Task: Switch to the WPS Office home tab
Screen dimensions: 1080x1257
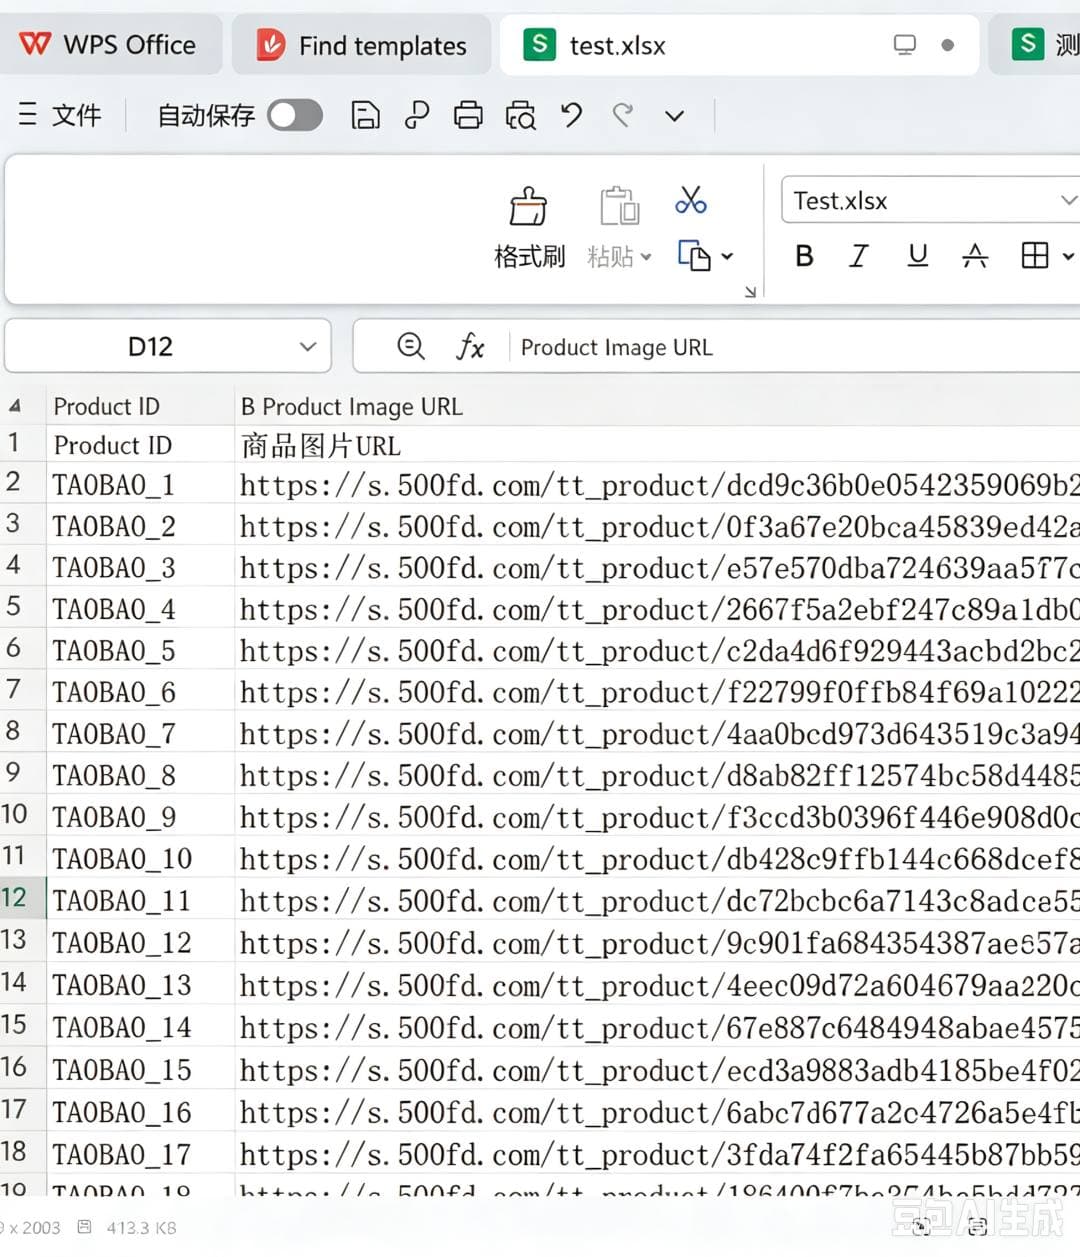Action: click(x=109, y=45)
